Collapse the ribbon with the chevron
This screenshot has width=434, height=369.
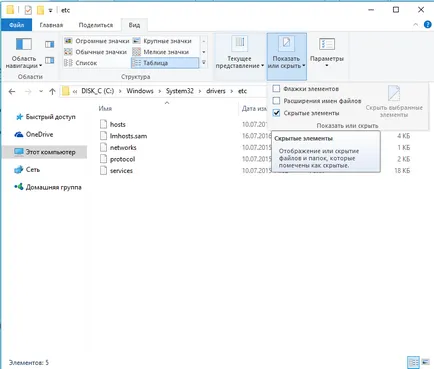[x=415, y=25]
